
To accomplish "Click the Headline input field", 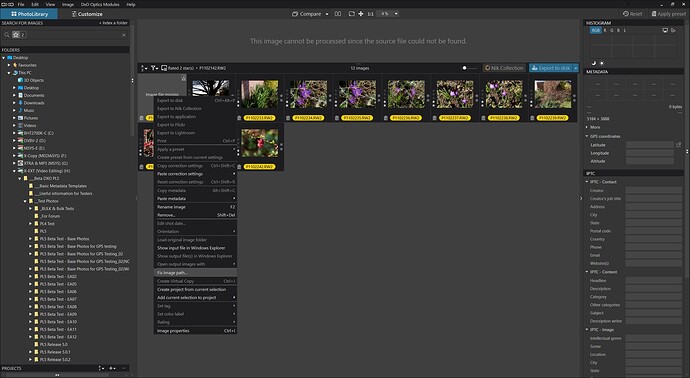I will (653, 280).
